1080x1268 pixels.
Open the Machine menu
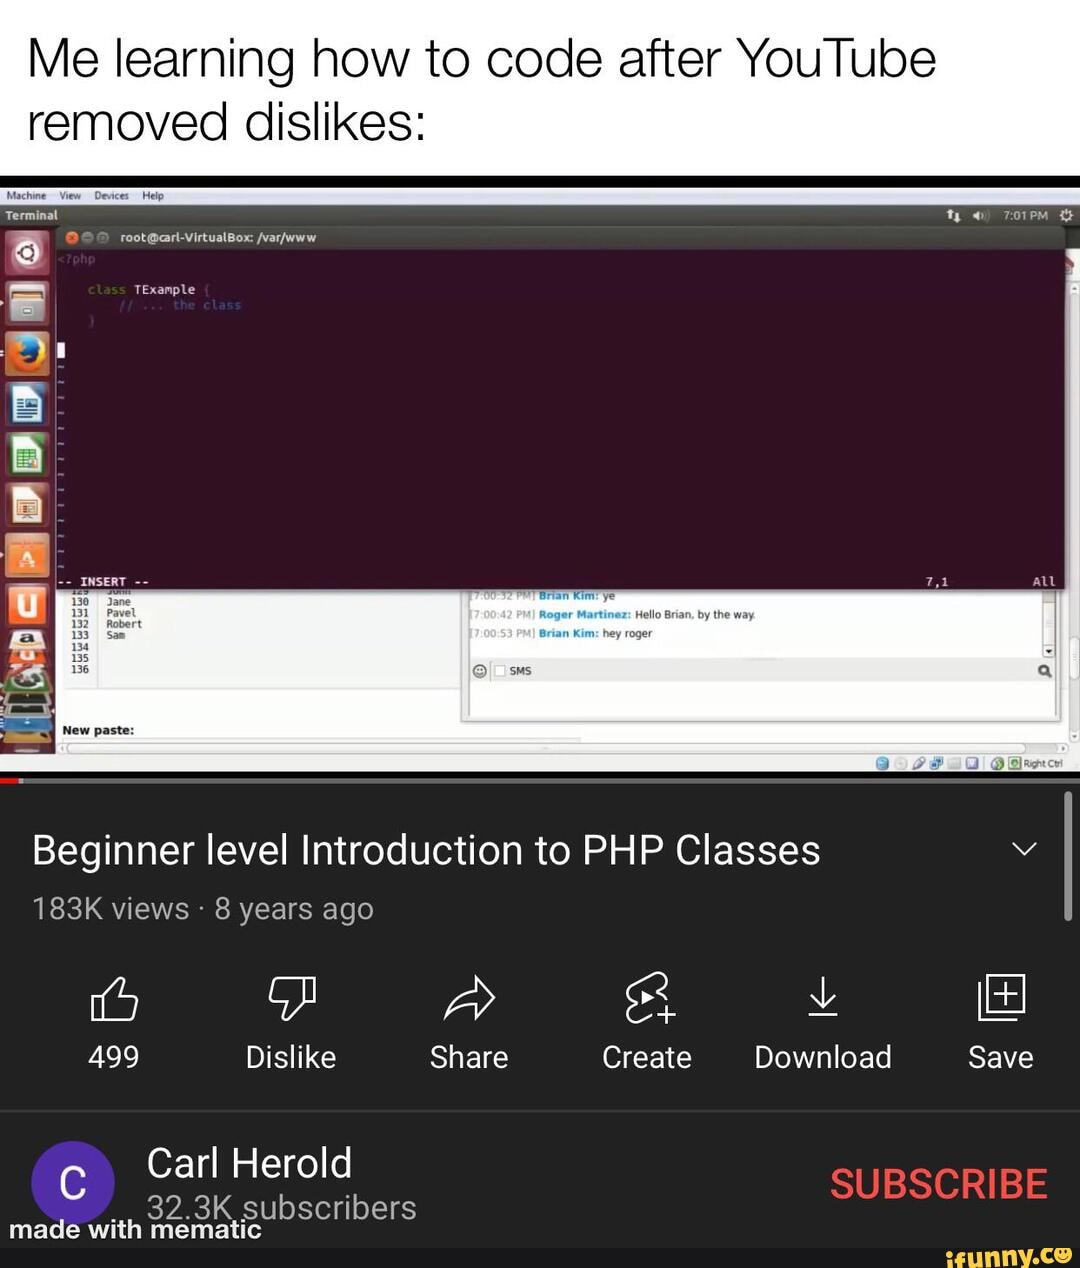26,196
